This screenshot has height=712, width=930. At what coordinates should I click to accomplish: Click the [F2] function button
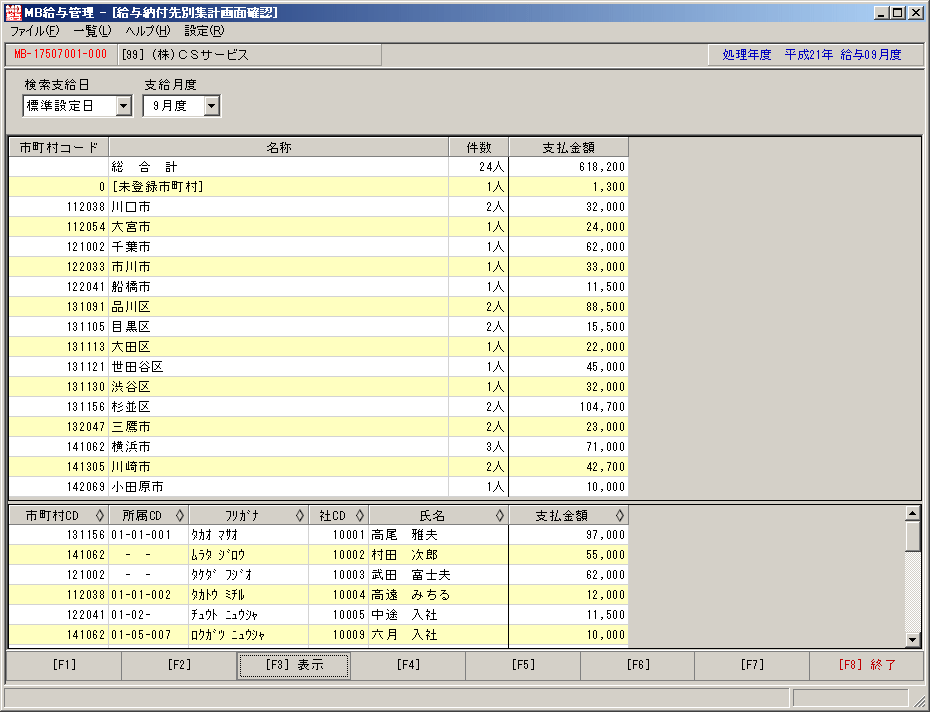tap(179, 665)
